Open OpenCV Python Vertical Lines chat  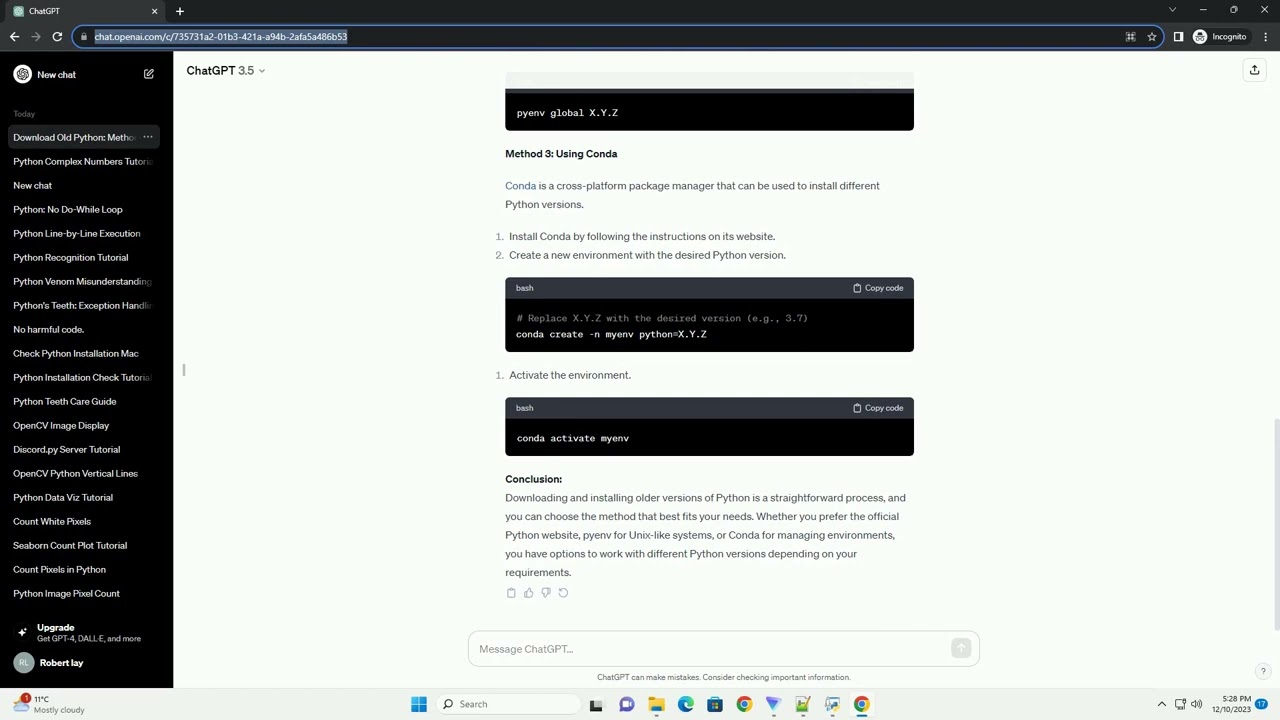coord(86,473)
